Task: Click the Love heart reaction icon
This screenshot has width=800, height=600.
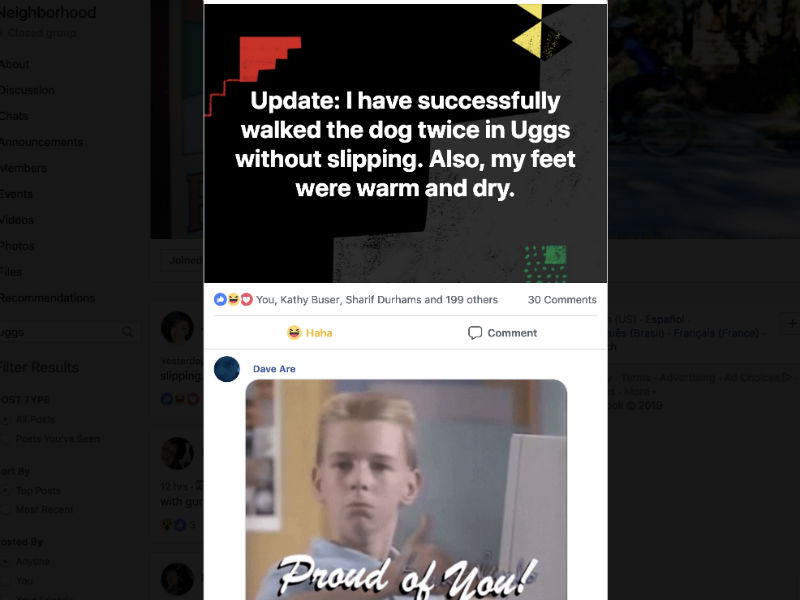Action: coord(246,299)
